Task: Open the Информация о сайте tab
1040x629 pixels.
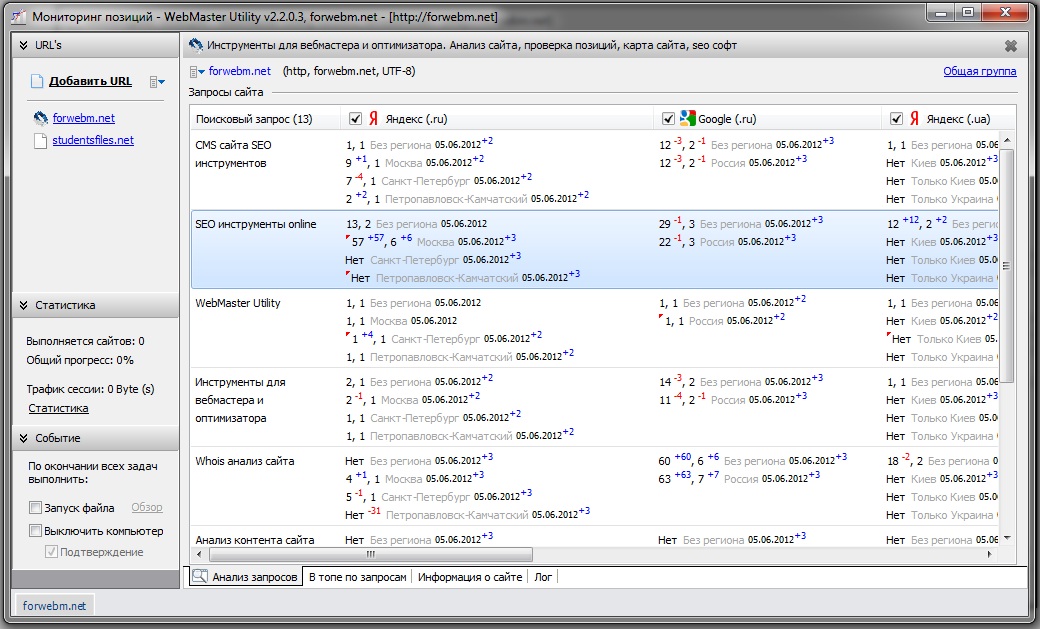Action: coord(470,577)
